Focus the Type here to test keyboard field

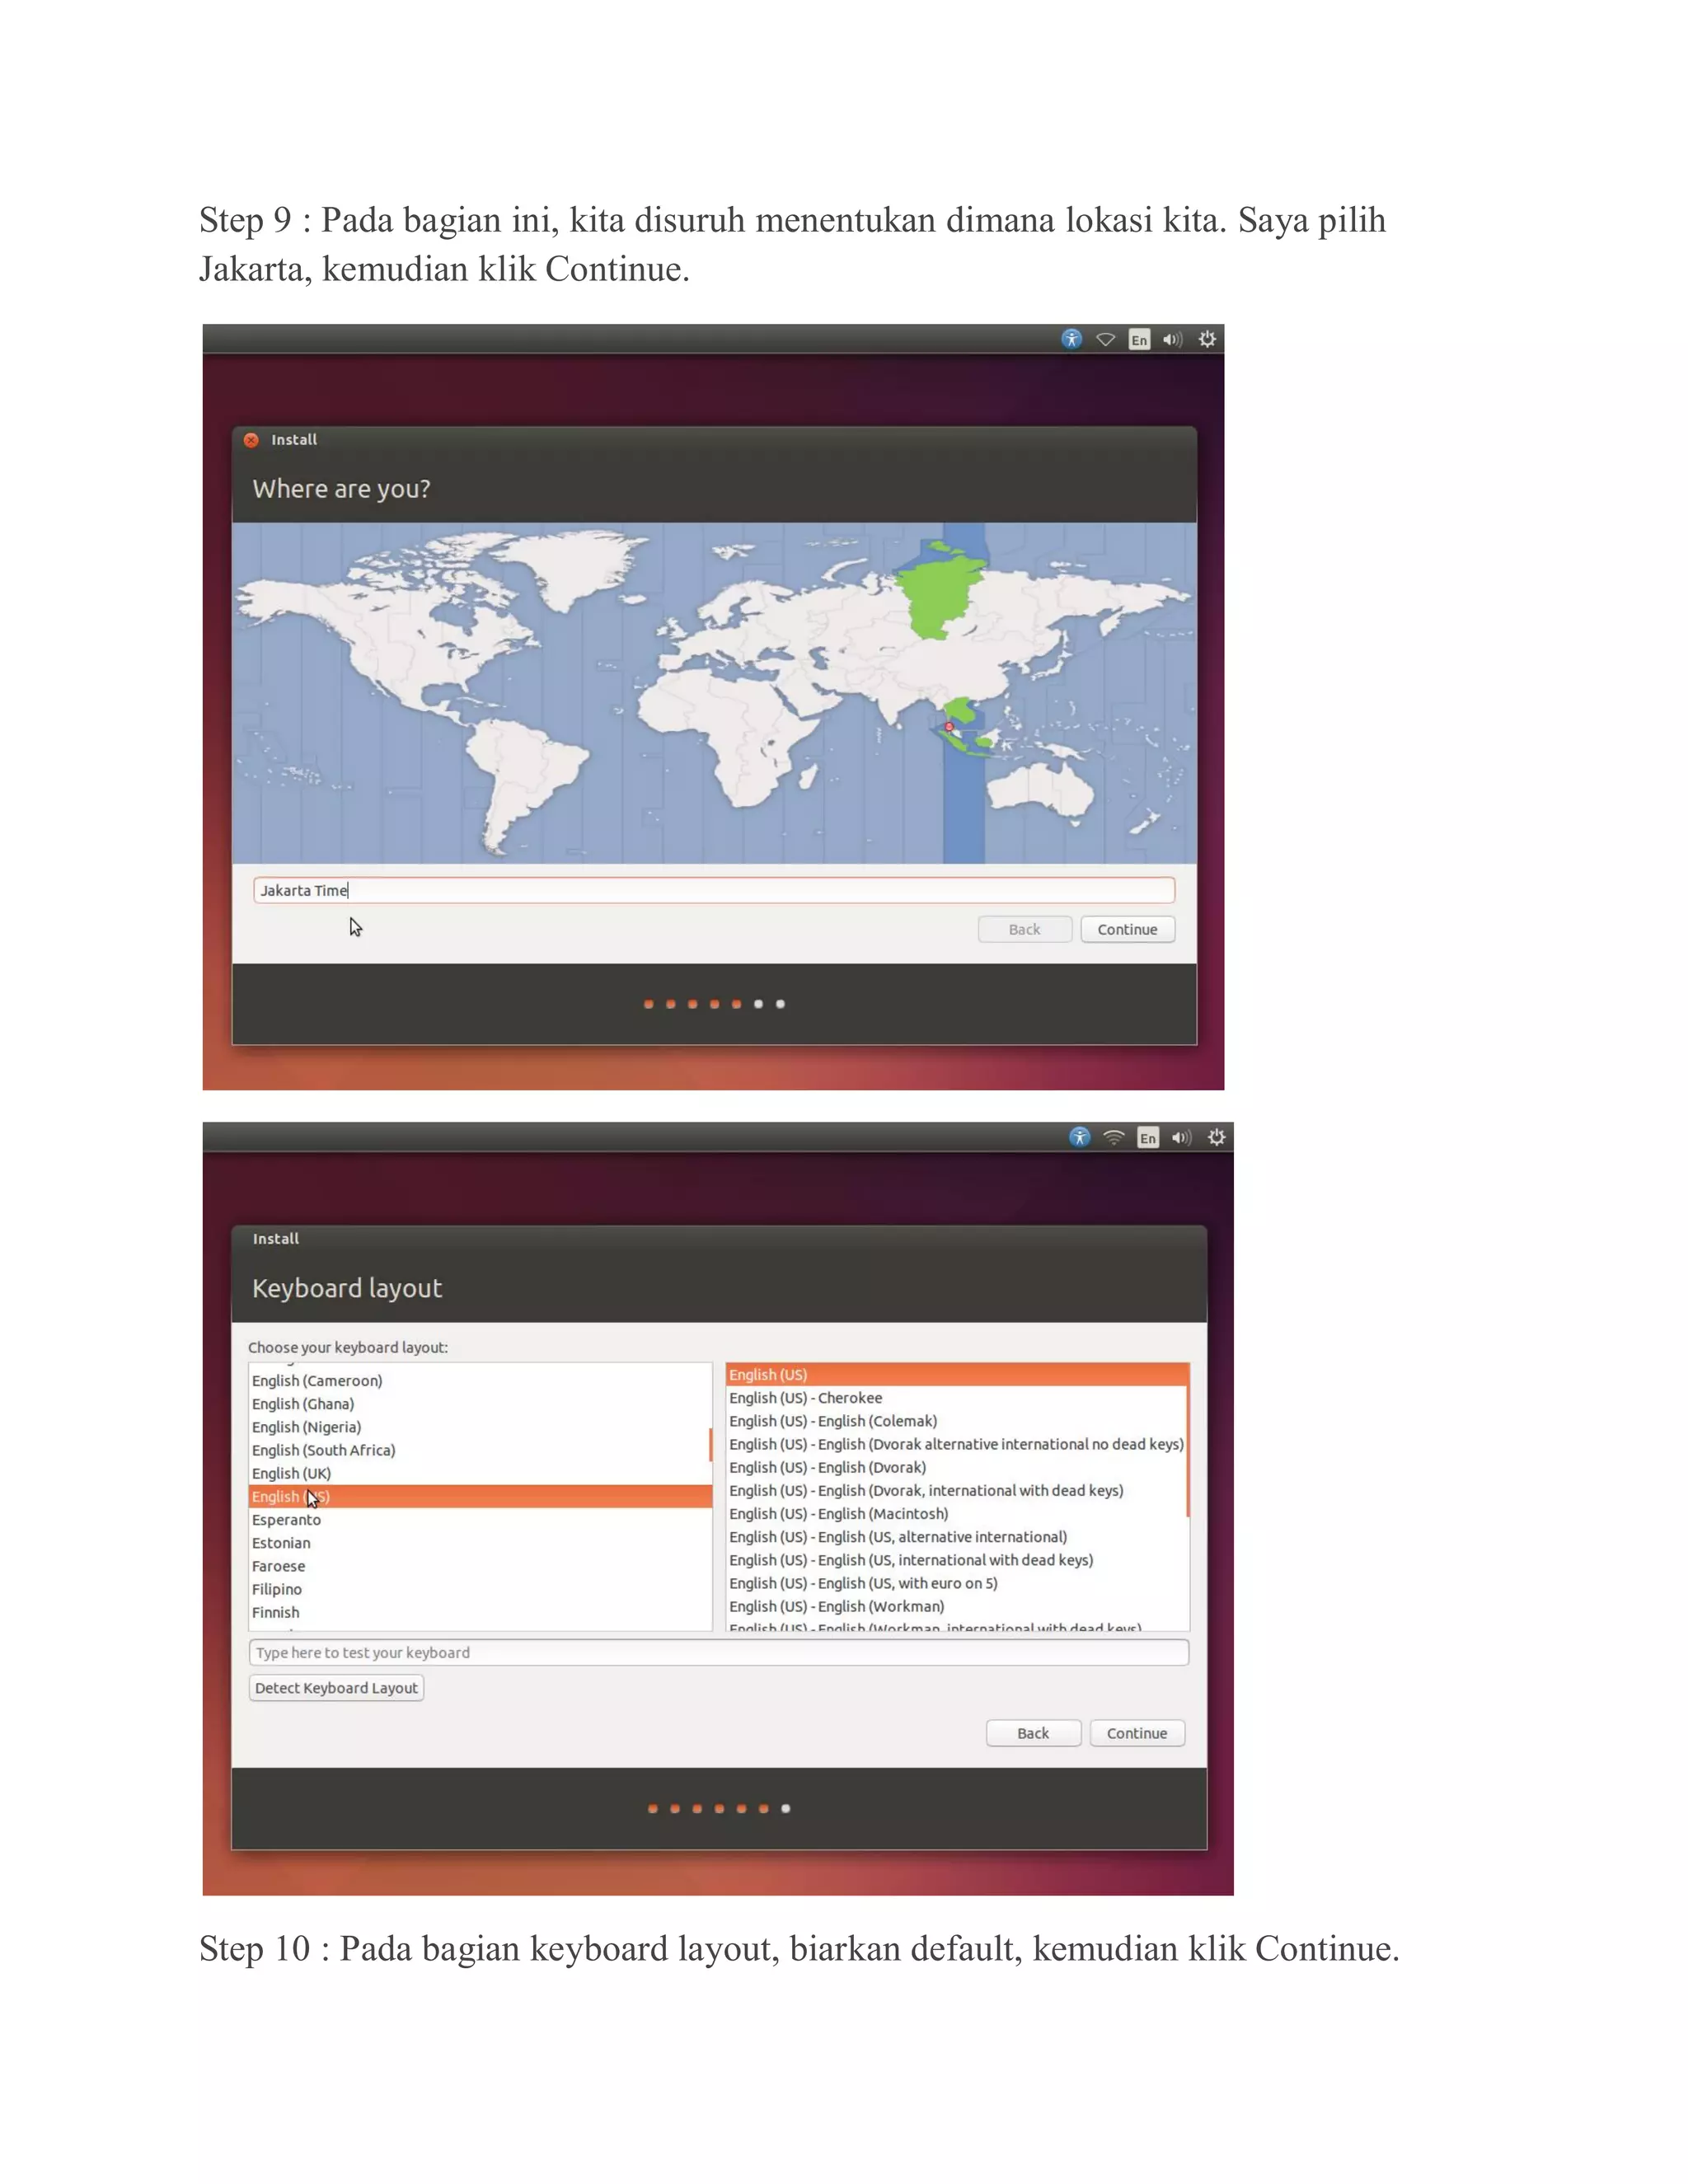click(718, 1652)
